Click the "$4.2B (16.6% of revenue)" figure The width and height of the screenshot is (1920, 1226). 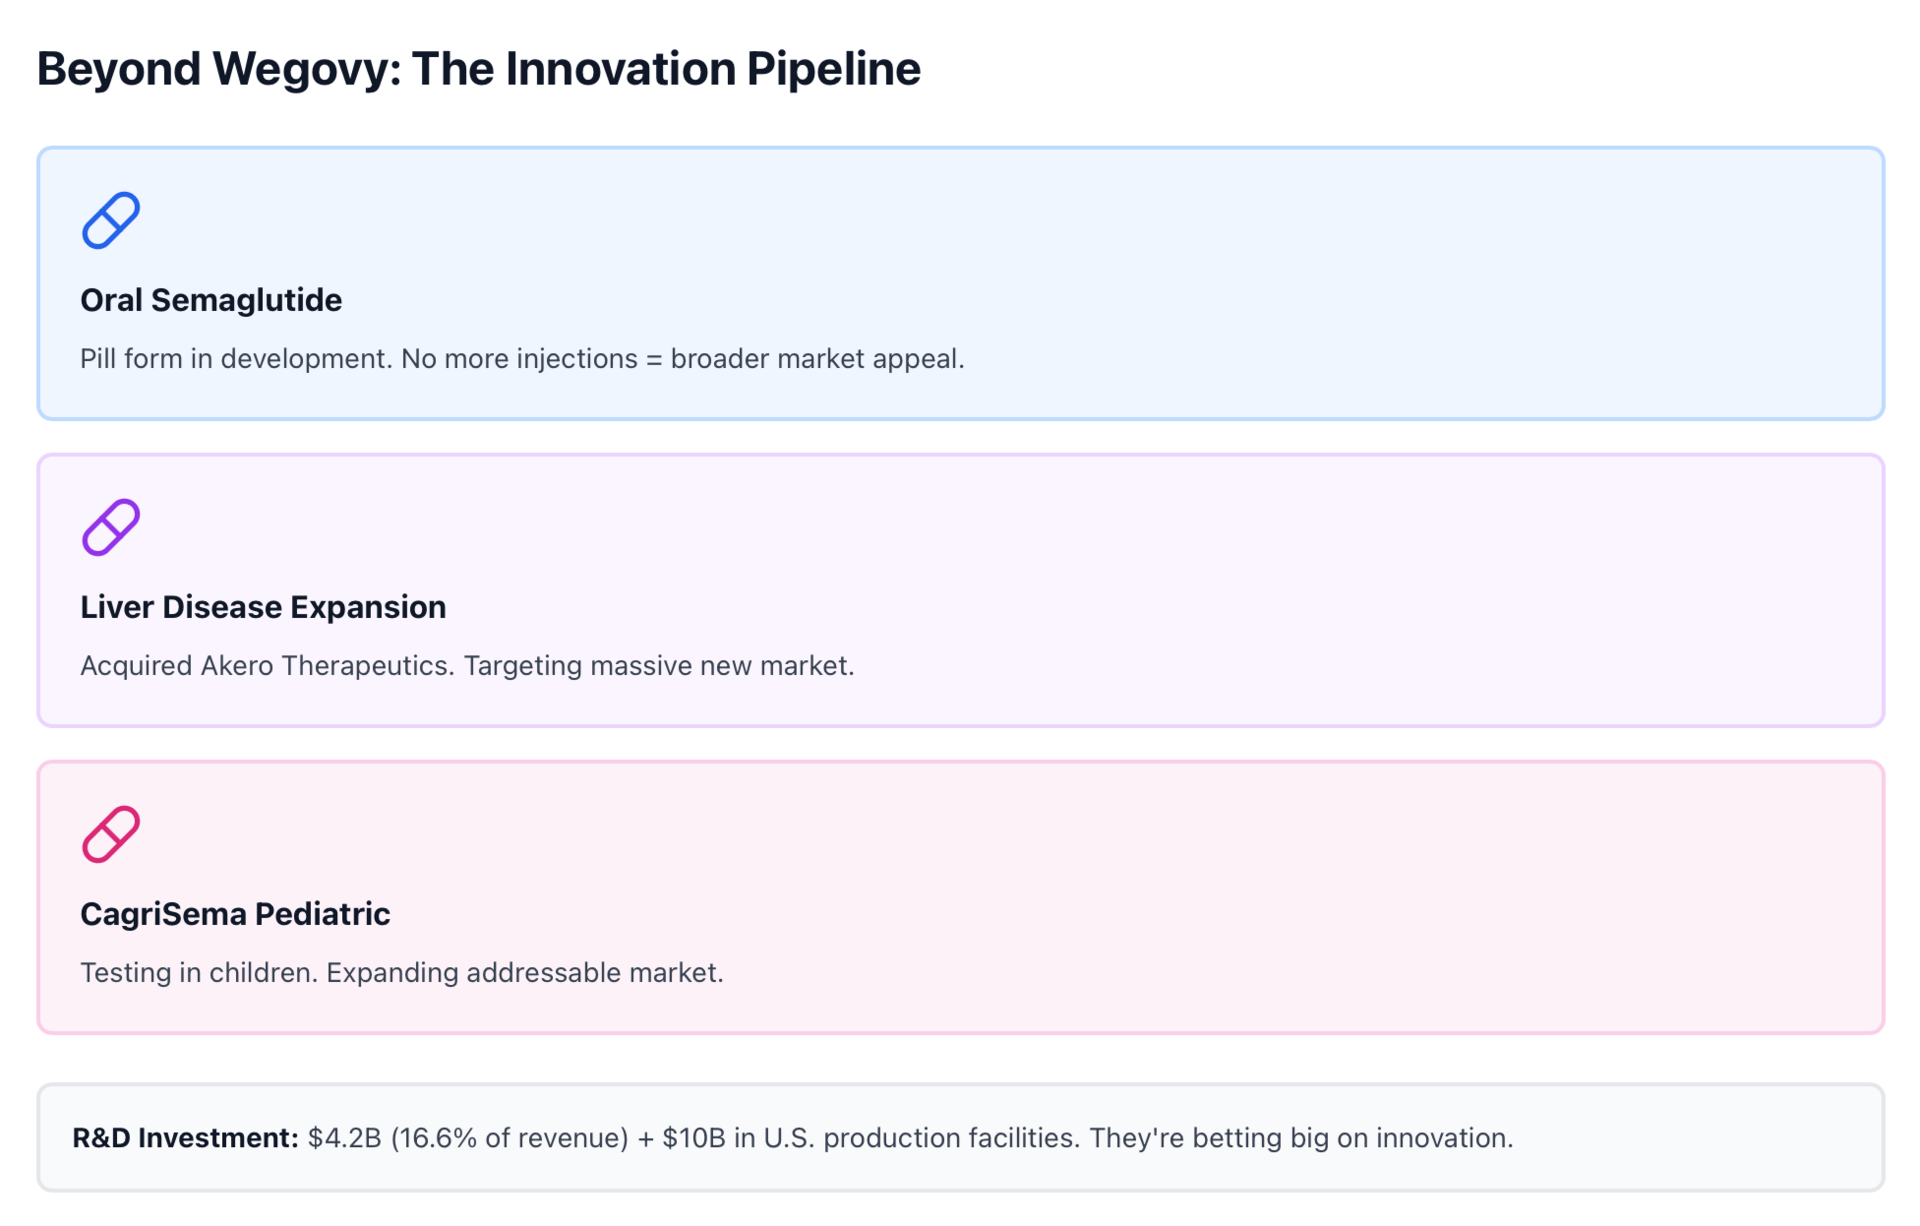(467, 1138)
